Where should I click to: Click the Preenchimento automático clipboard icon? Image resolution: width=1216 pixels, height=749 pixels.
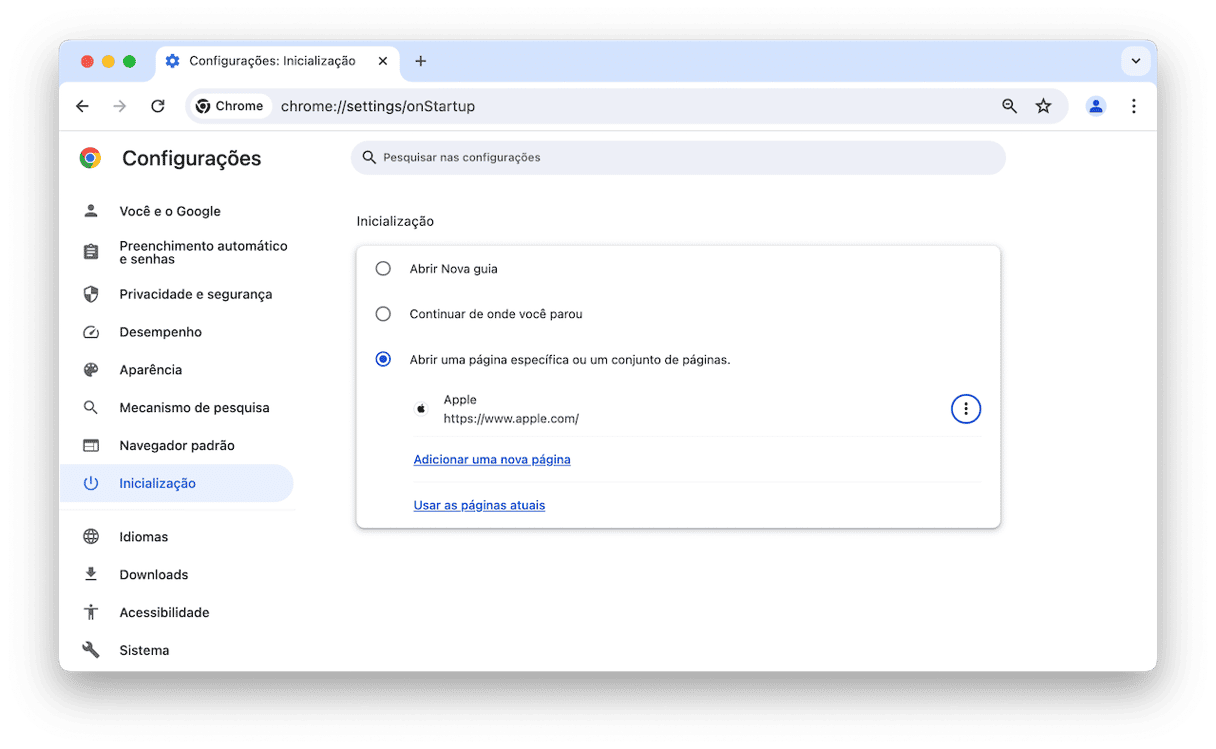pos(91,252)
